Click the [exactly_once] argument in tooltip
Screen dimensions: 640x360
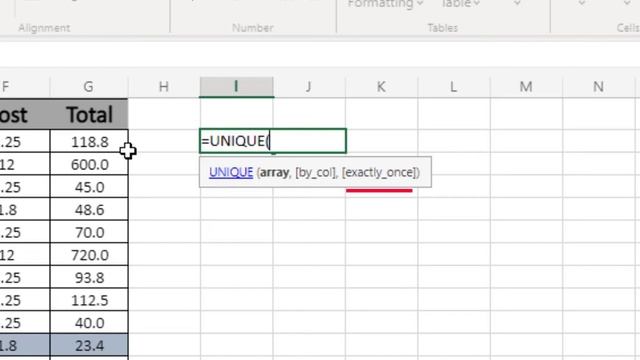pyautogui.click(x=380, y=172)
